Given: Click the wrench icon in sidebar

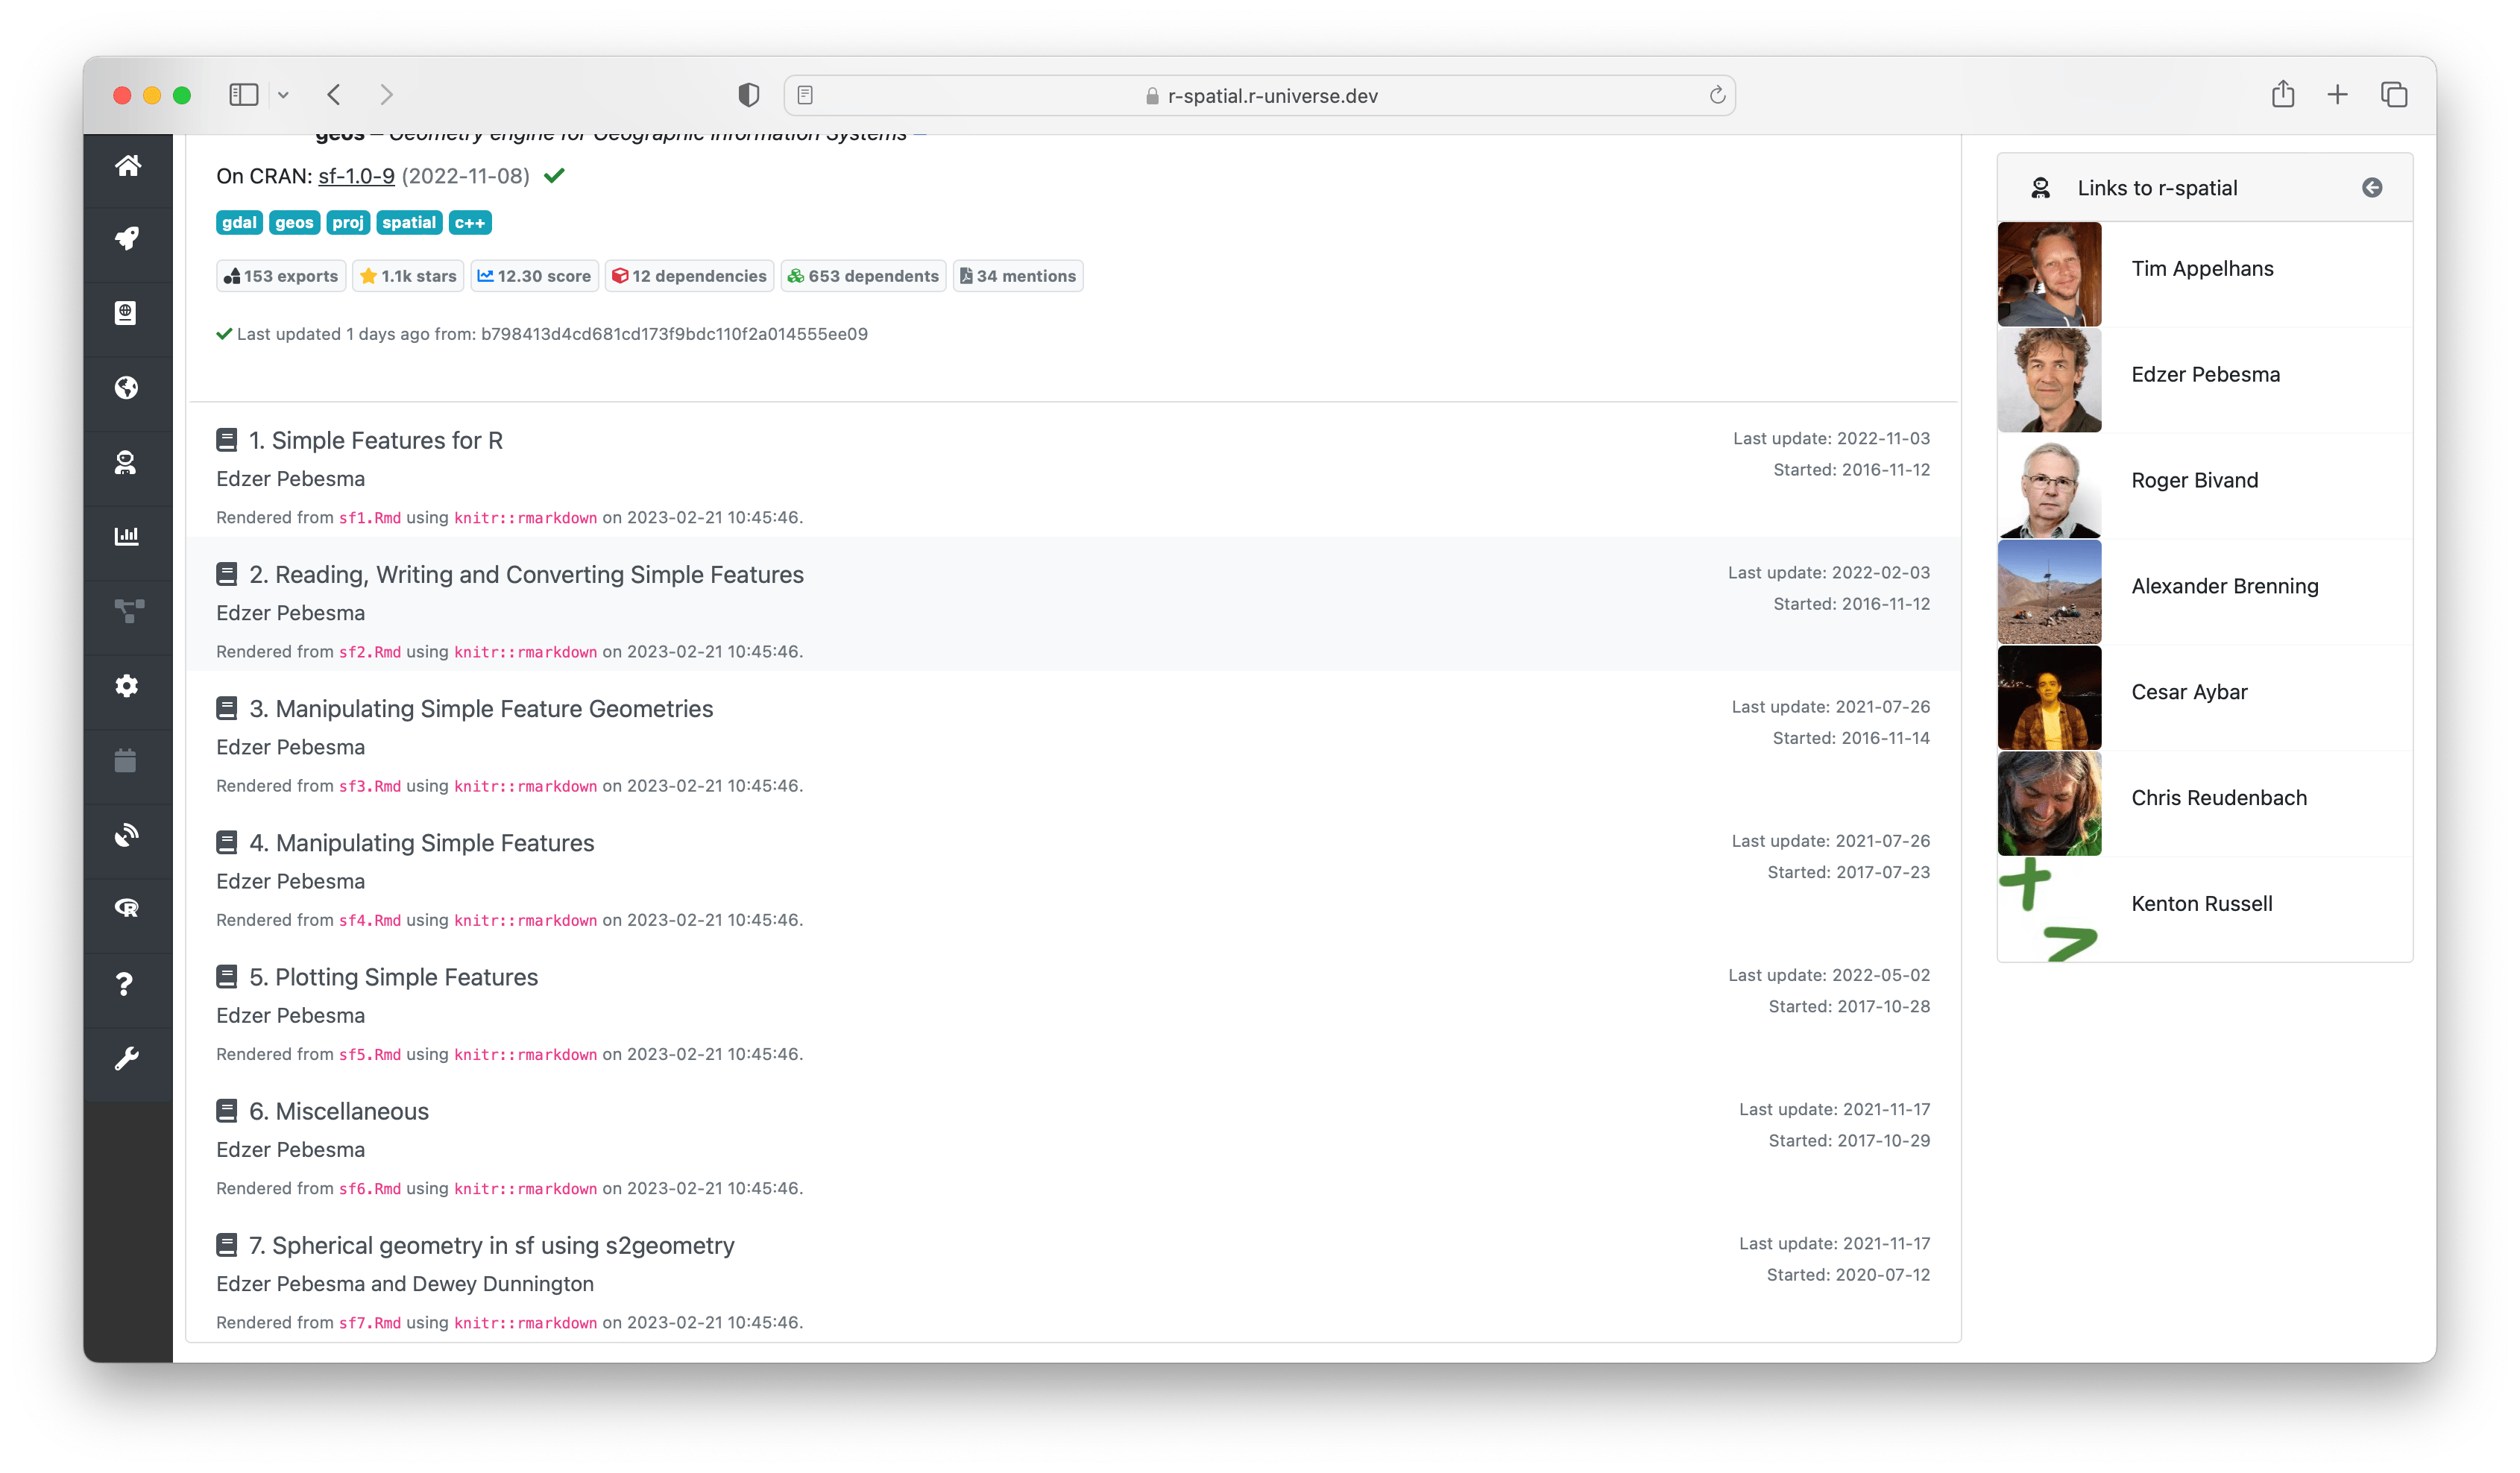Looking at the screenshot, I should pos(127,1058).
